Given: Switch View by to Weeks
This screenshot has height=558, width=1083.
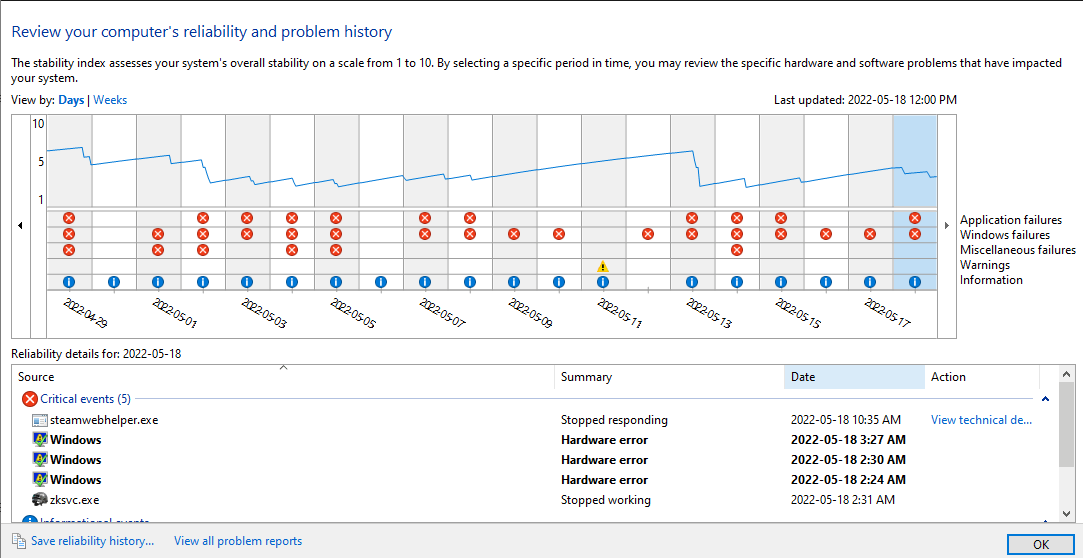Looking at the screenshot, I should pyautogui.click(x=111, y=100).
